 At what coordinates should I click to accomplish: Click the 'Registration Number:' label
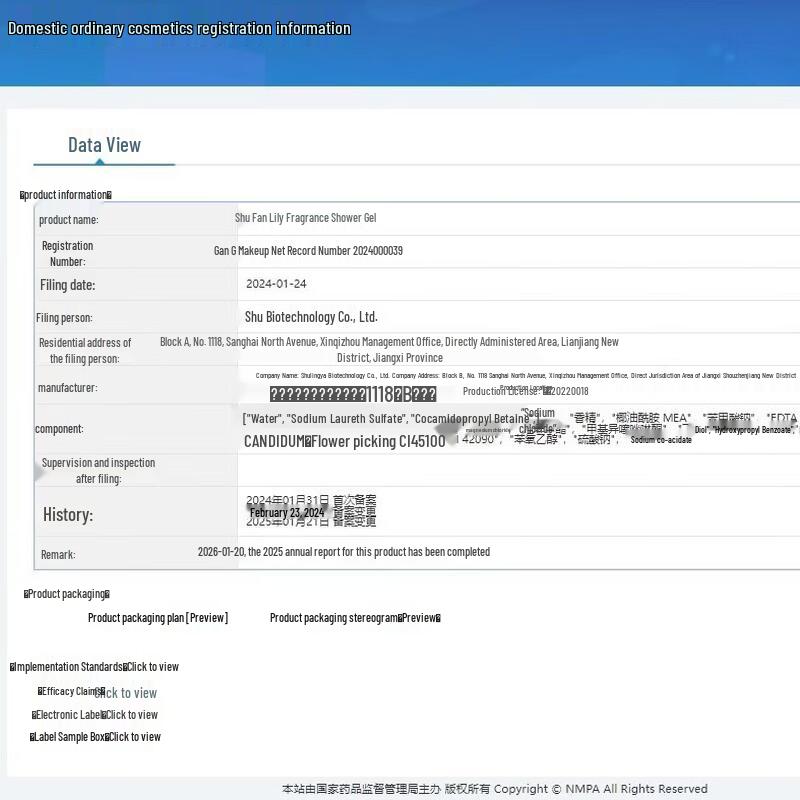click(68, 254)
